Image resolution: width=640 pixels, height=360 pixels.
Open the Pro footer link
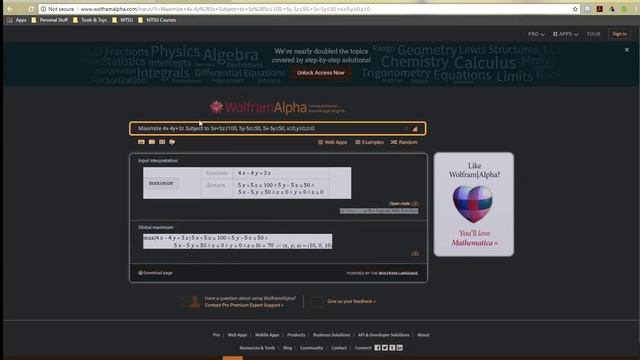[216, 335]
